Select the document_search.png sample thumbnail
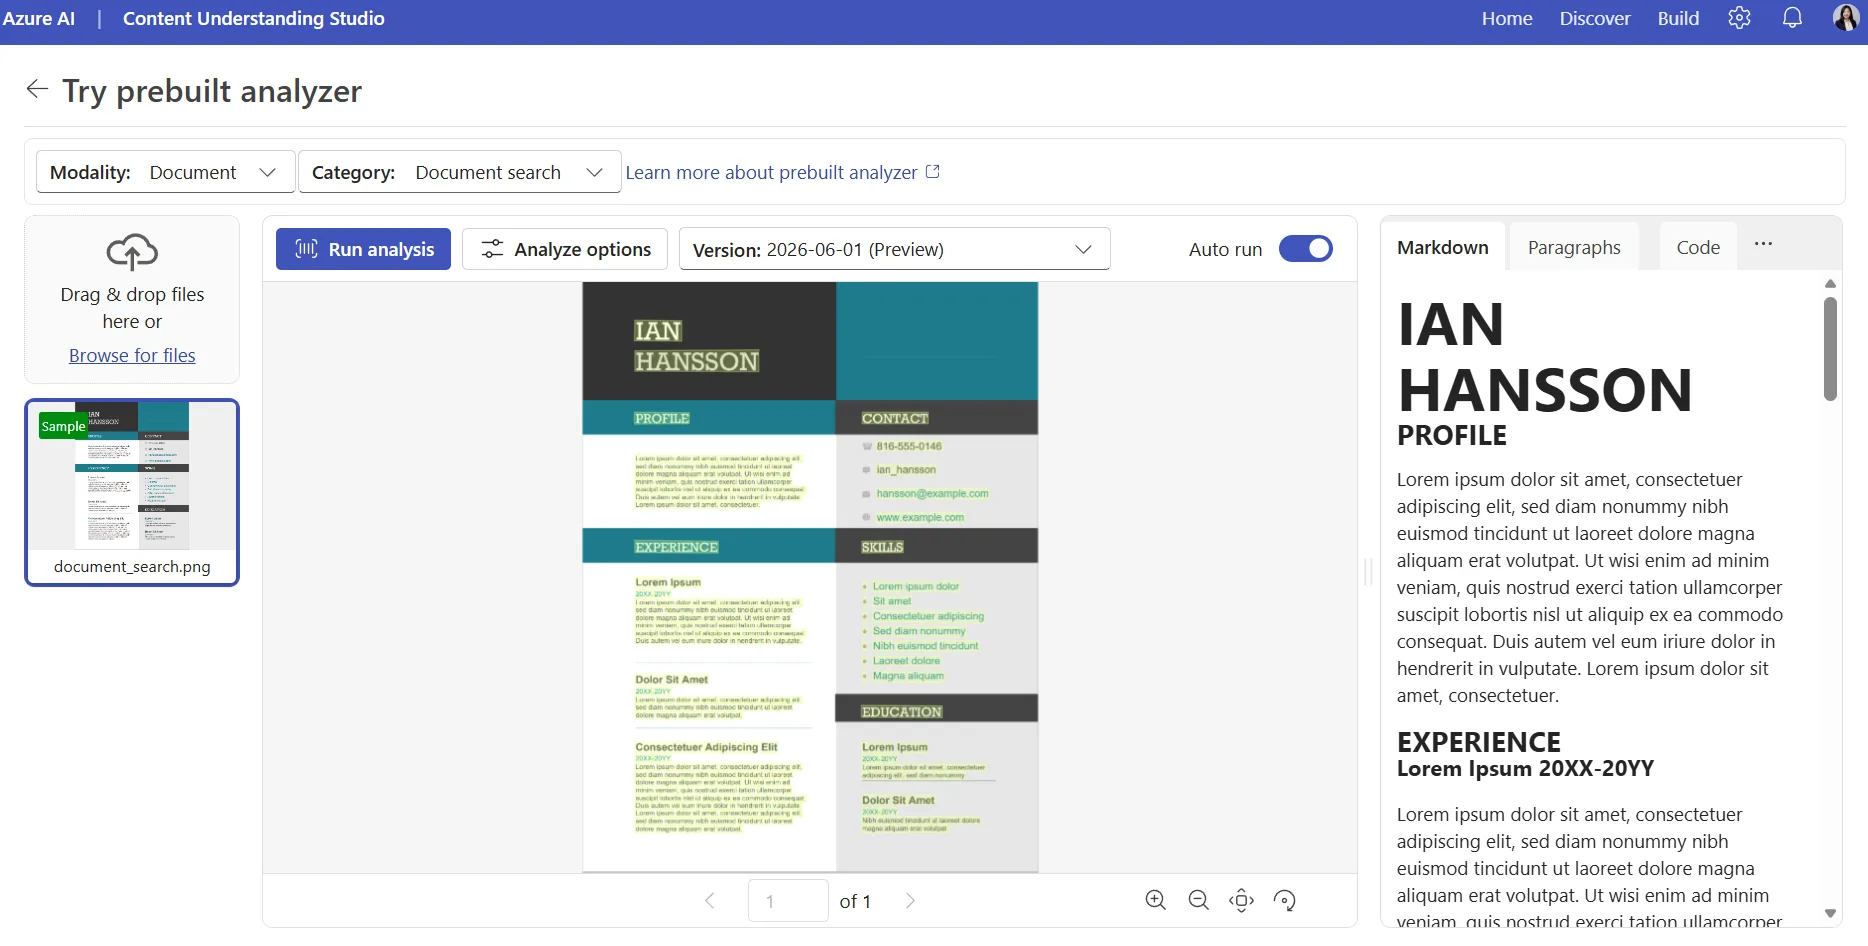The image size is (1868, 946). coord(132,492)
